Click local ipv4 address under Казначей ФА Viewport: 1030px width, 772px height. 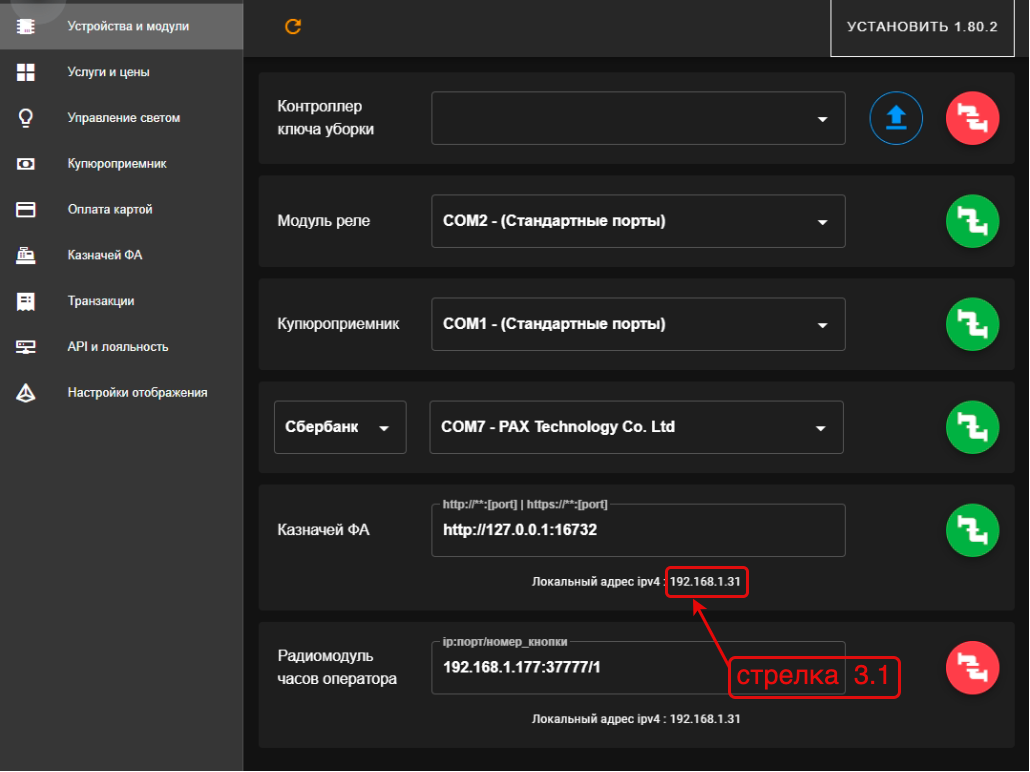click(x=705, y=581)
